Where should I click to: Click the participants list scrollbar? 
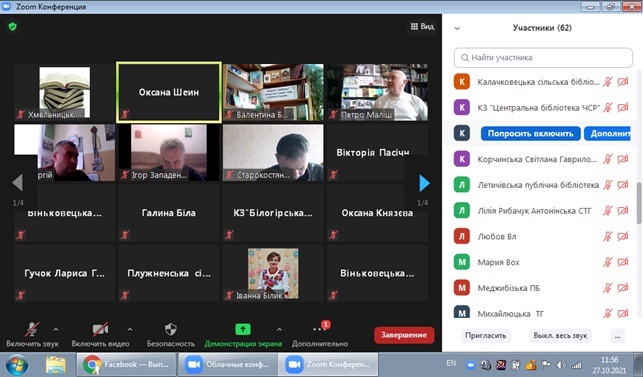pos(639,203)
